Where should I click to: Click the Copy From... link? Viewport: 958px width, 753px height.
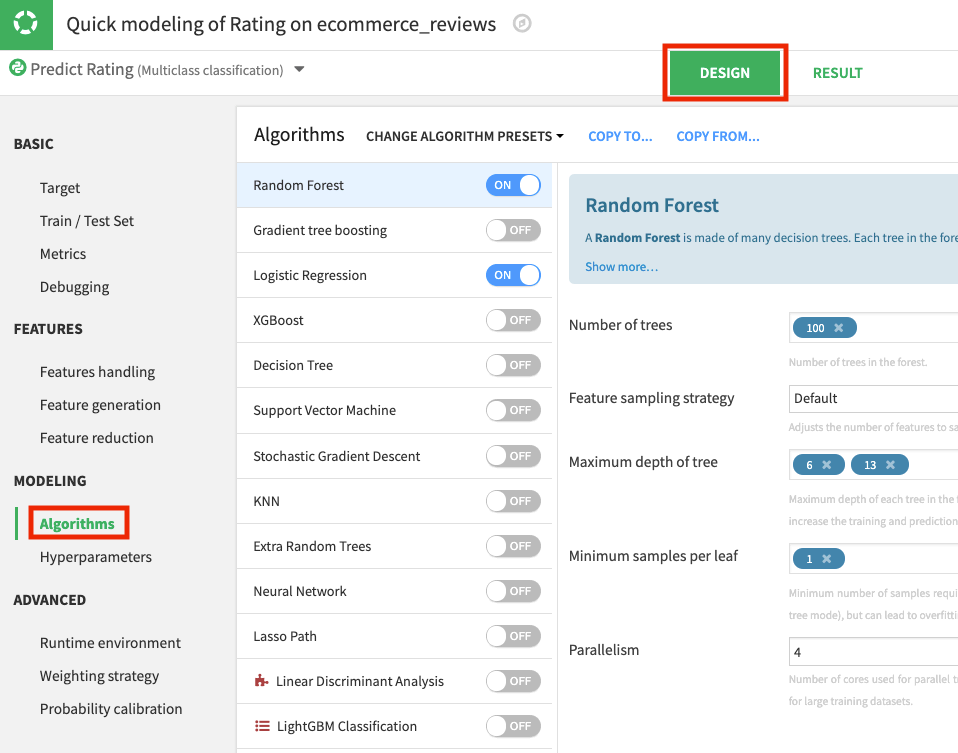tap(718, 136)
